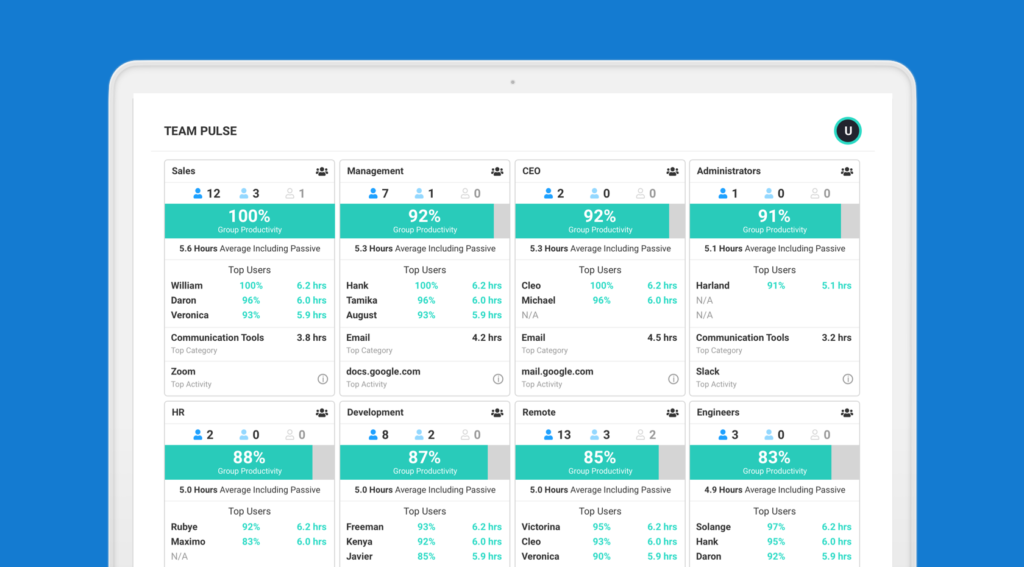
Task: Open the Engineers group members icon
Action: click(x=847, y=413)
